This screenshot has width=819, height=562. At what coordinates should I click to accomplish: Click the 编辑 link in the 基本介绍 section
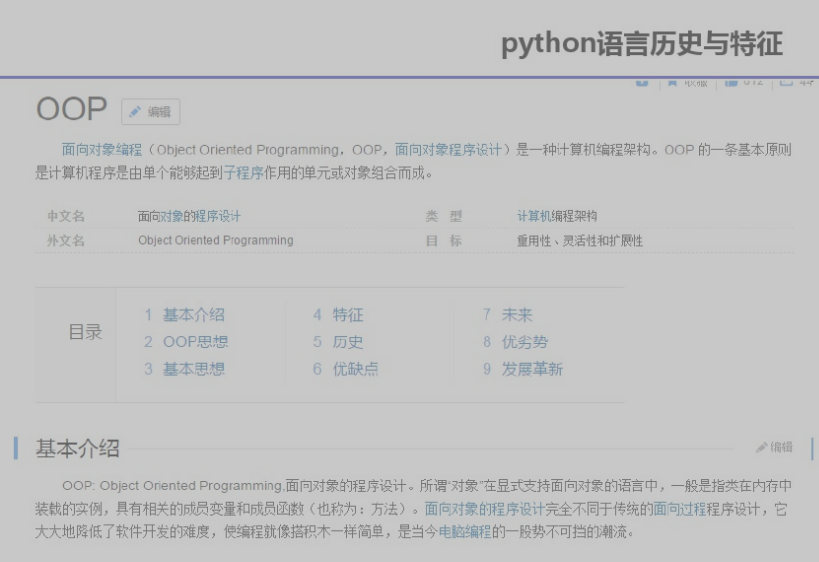pos(775,447)
